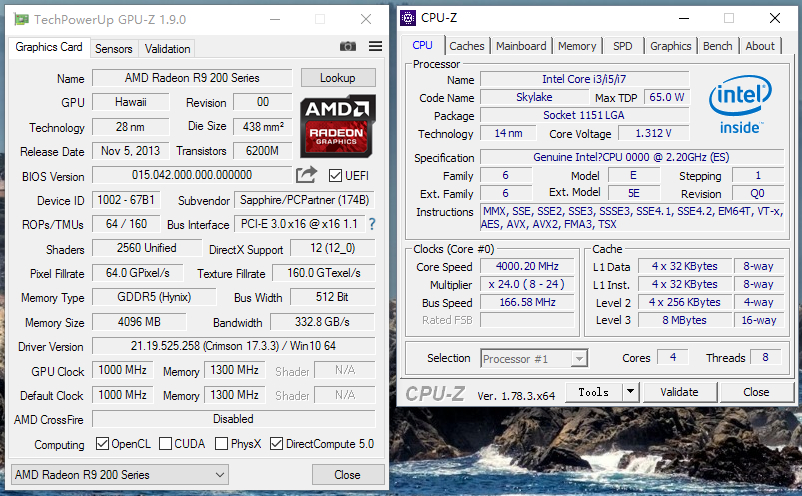
Task: Click the Threads 8 value in CPU-Z
Action: pos(765,357)
